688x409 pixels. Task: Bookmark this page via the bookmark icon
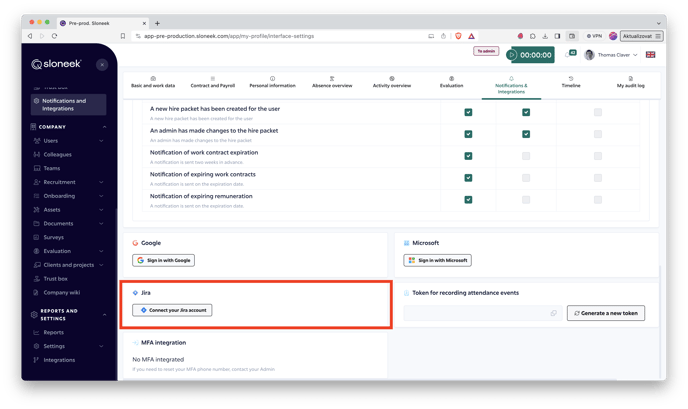tap(123, 36)
